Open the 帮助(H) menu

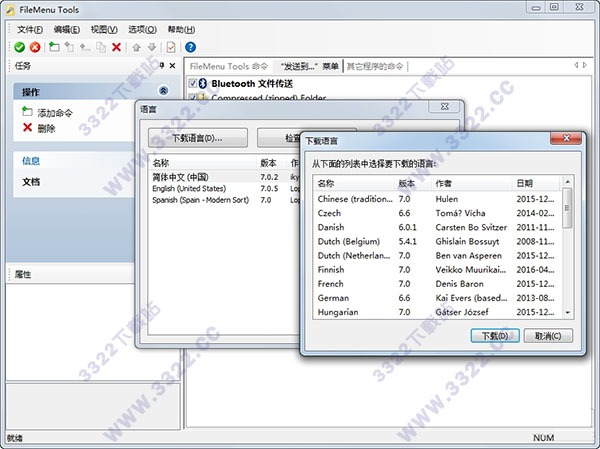(181, 29)
